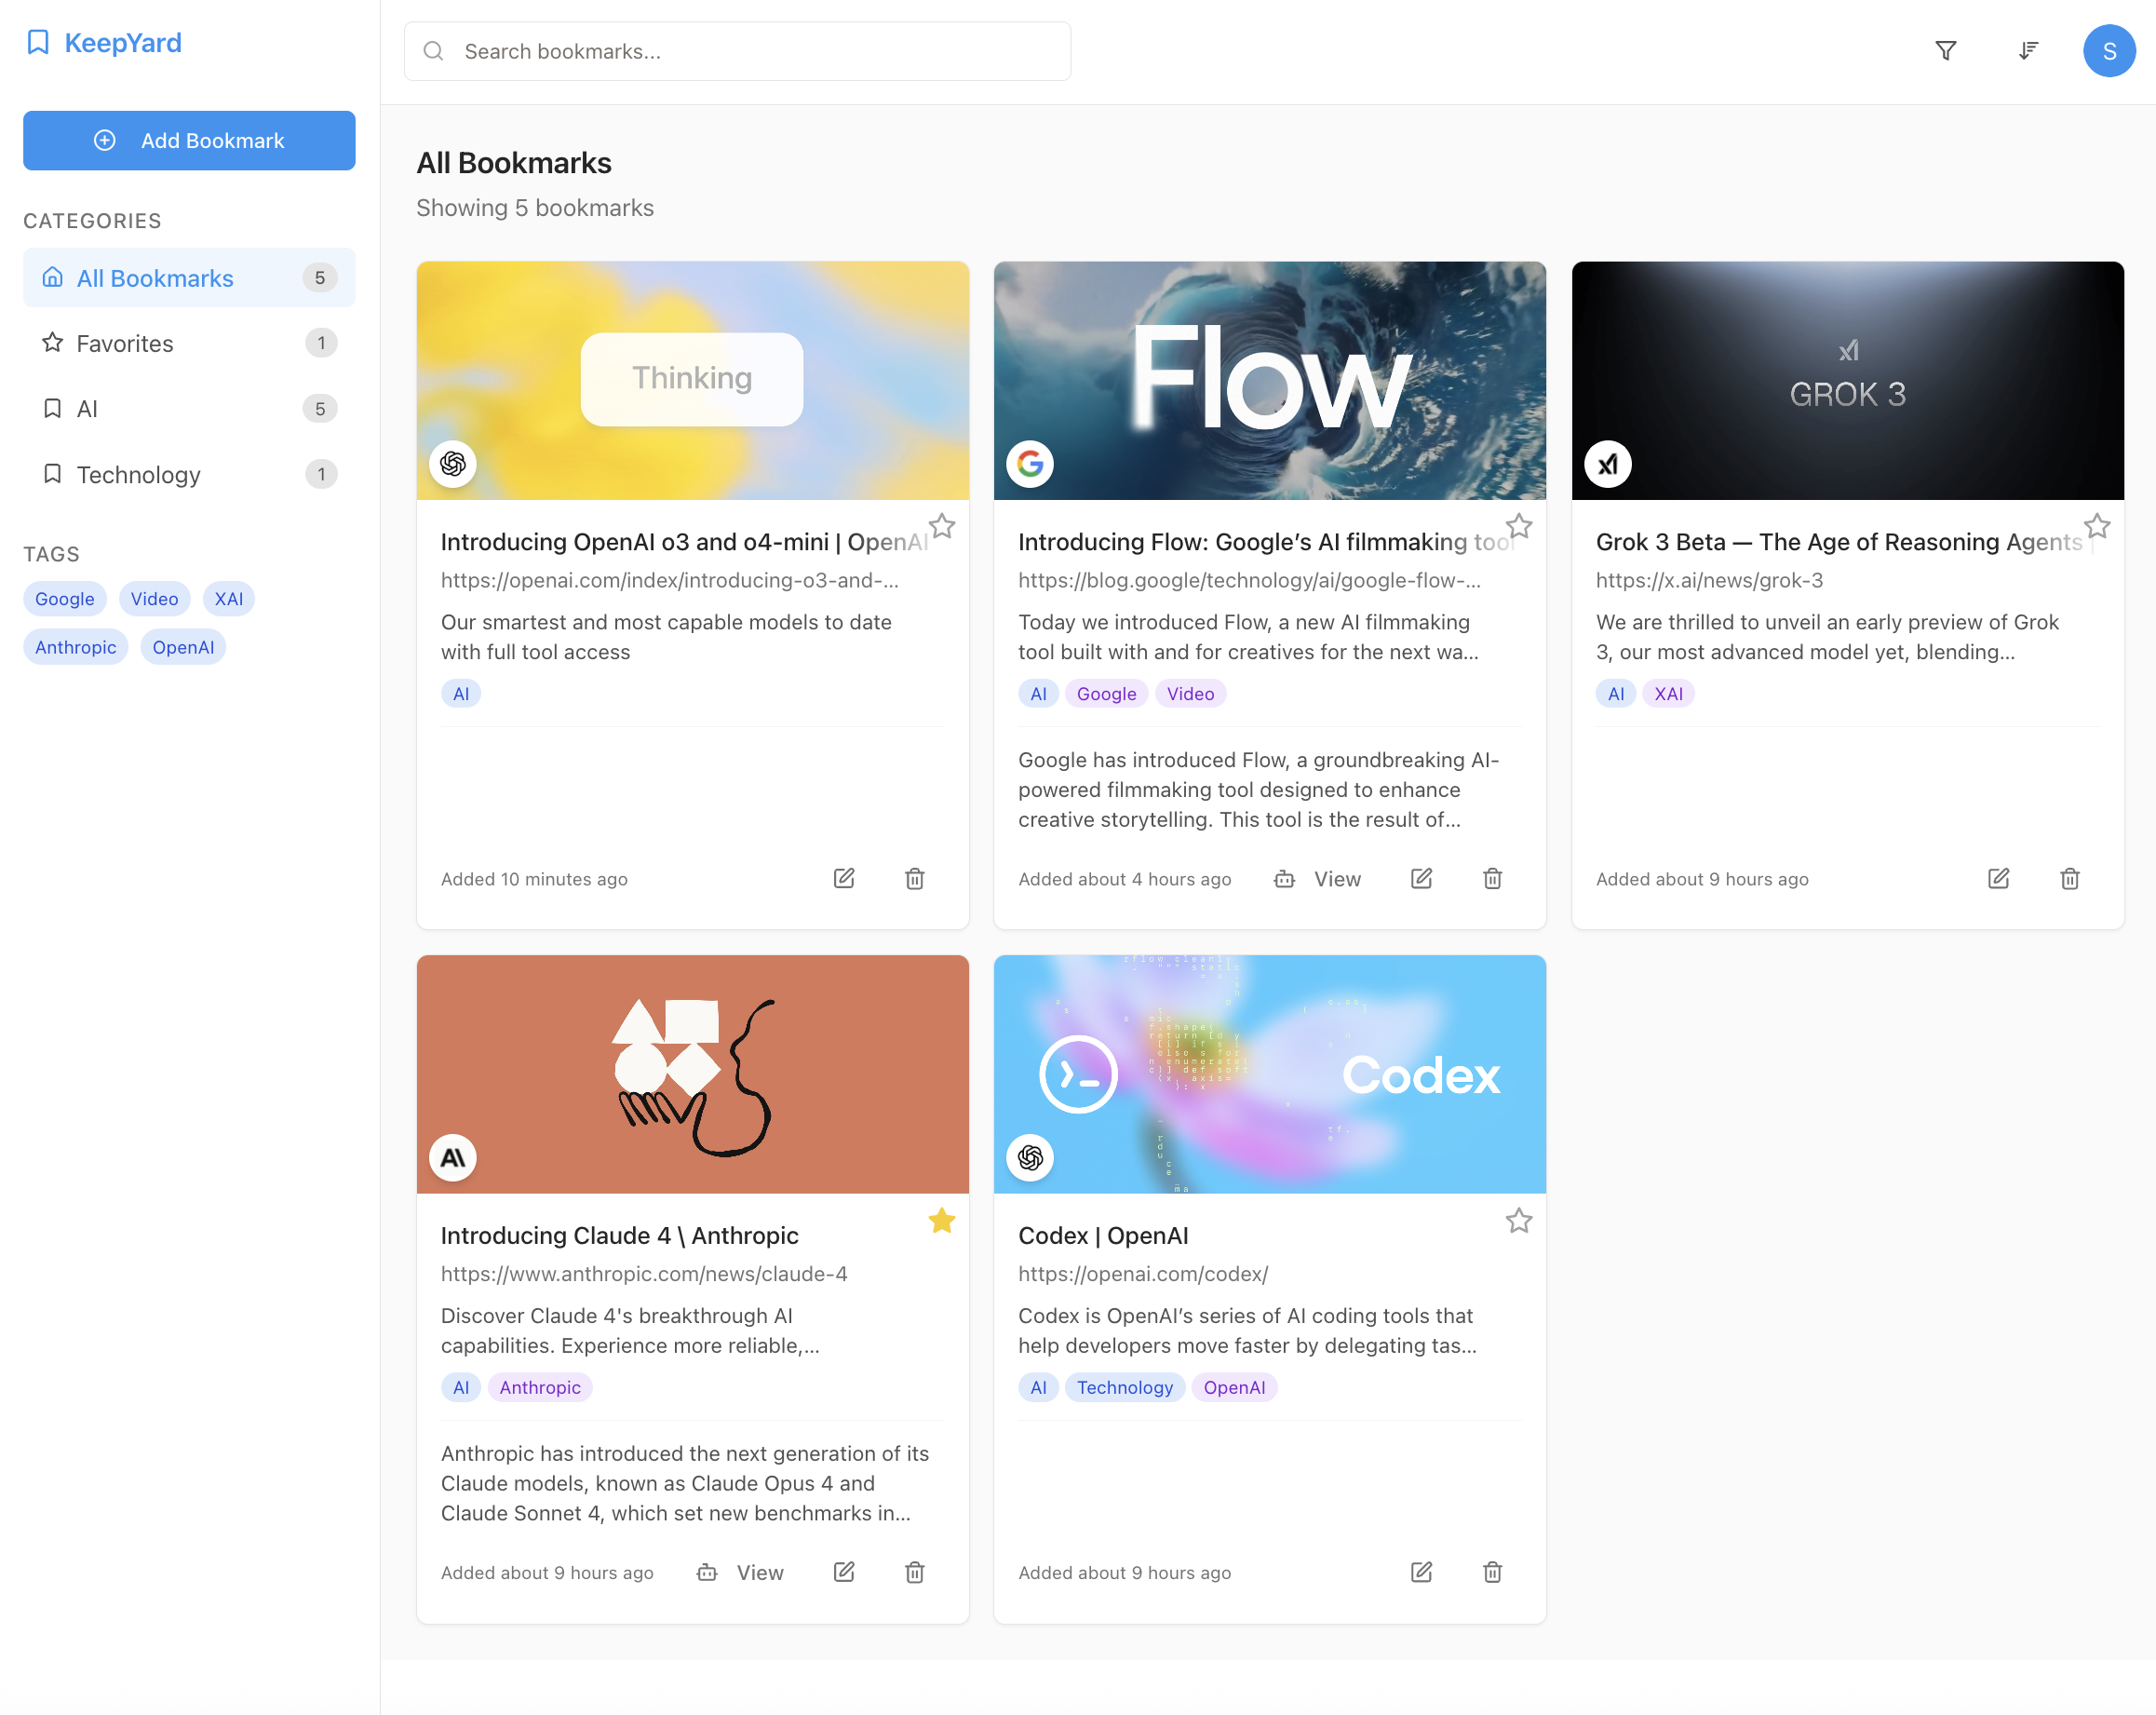Click the Add Bookmark button
This screenshot has height=1715, width=2156.
(x=188, y=141)
